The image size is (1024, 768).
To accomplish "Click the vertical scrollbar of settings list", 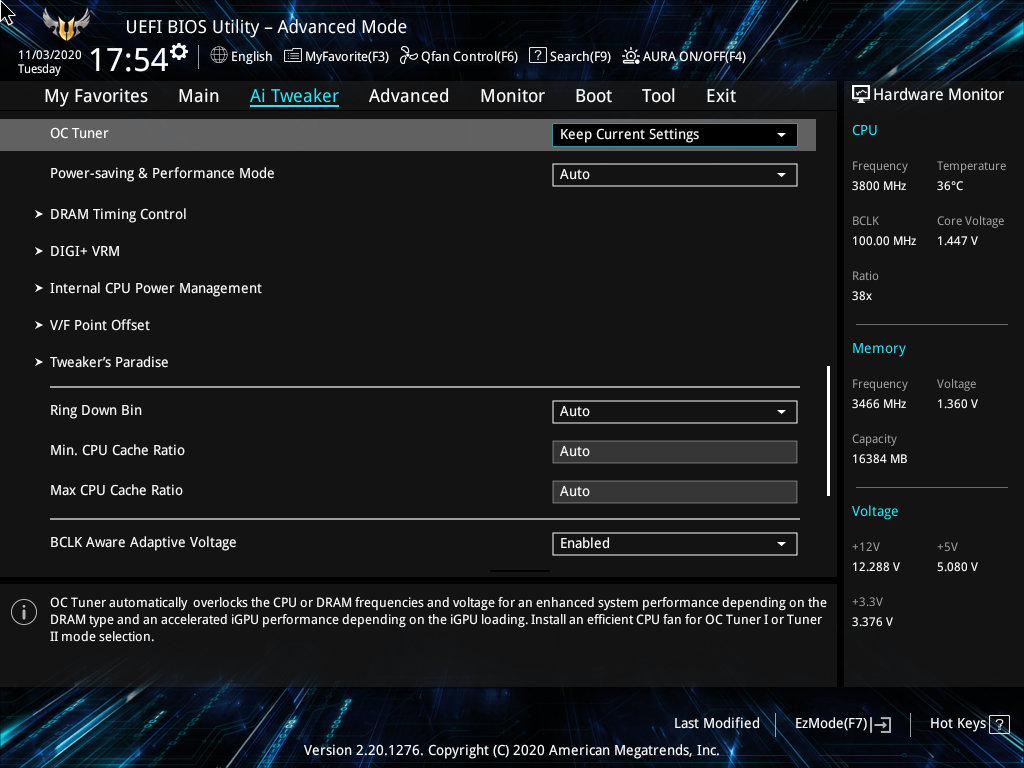I will click(x=828, y=430).
